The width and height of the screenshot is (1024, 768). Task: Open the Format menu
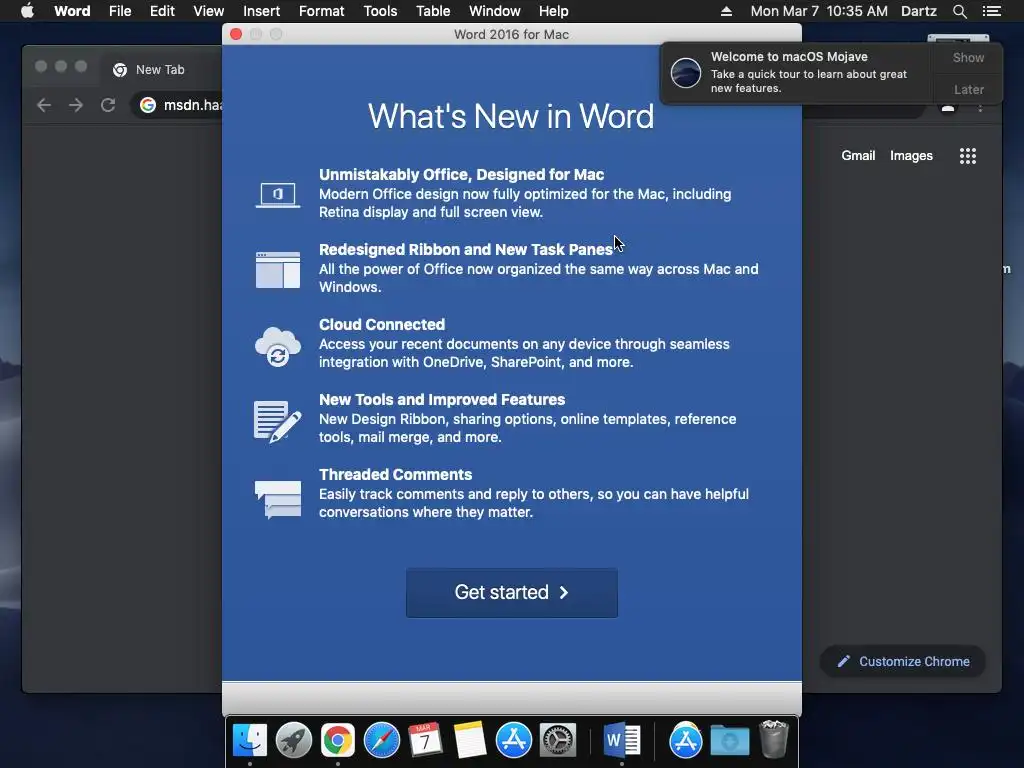(x=321, y=11)
